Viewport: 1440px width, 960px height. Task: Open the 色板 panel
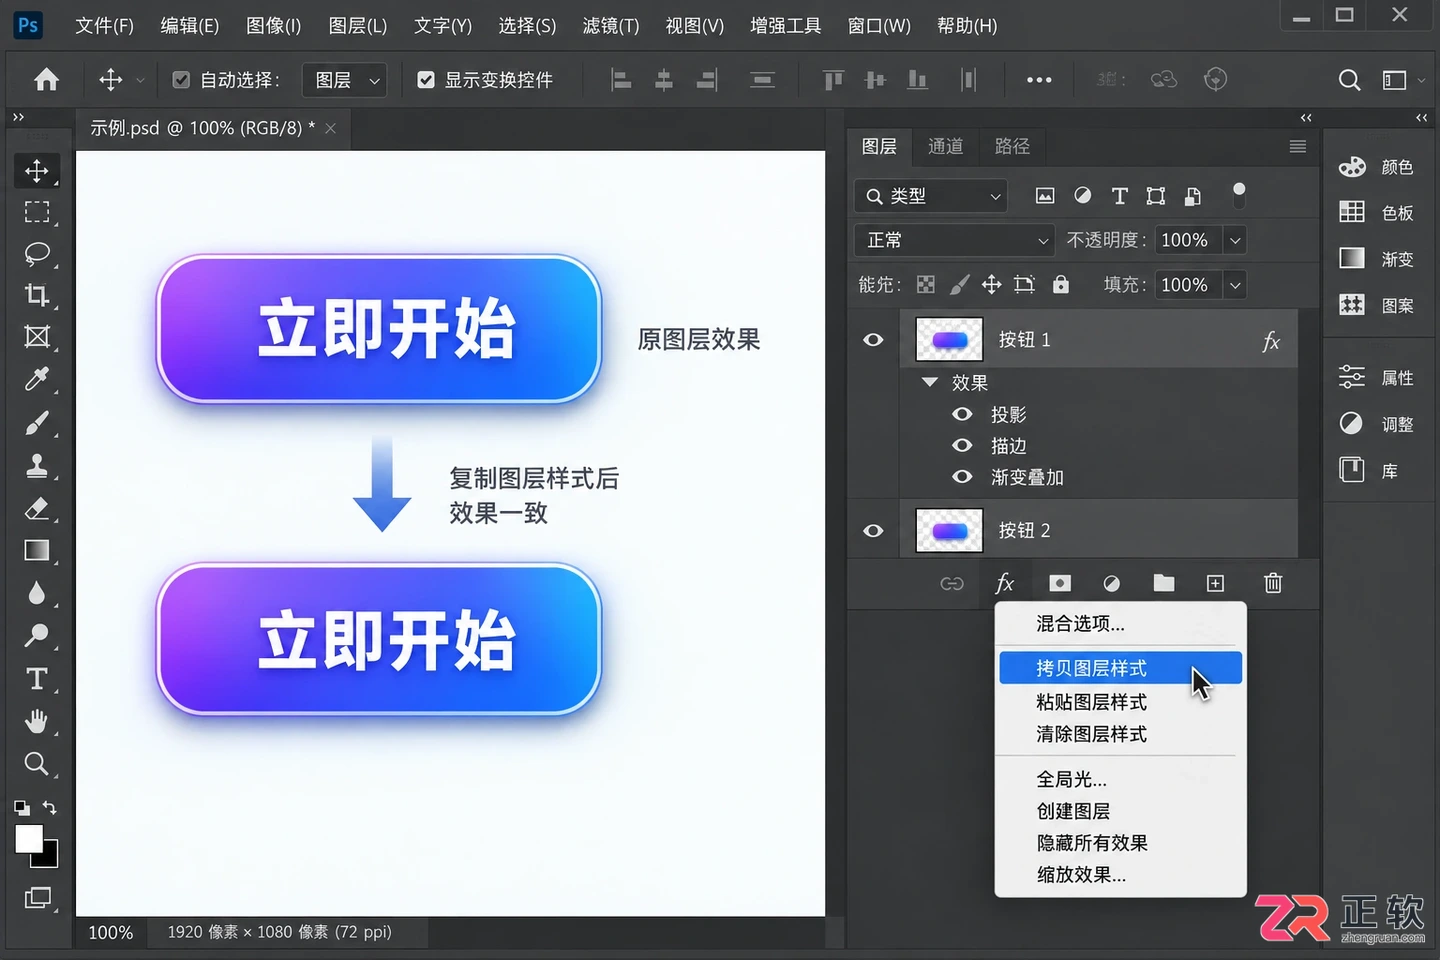click(x=1378, y=212)
